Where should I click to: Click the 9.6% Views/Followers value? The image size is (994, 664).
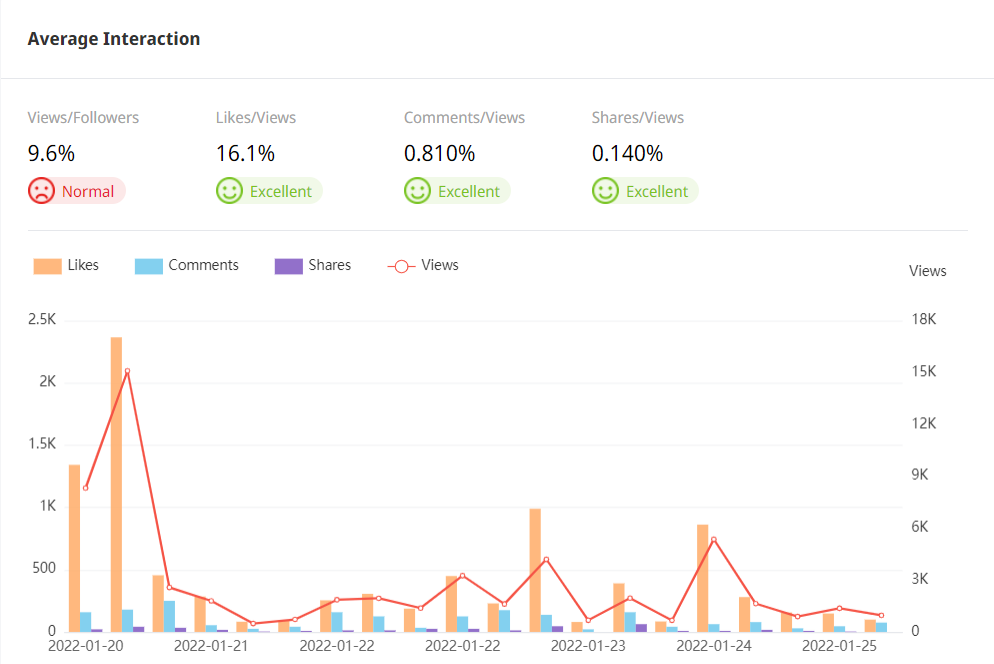51,154
